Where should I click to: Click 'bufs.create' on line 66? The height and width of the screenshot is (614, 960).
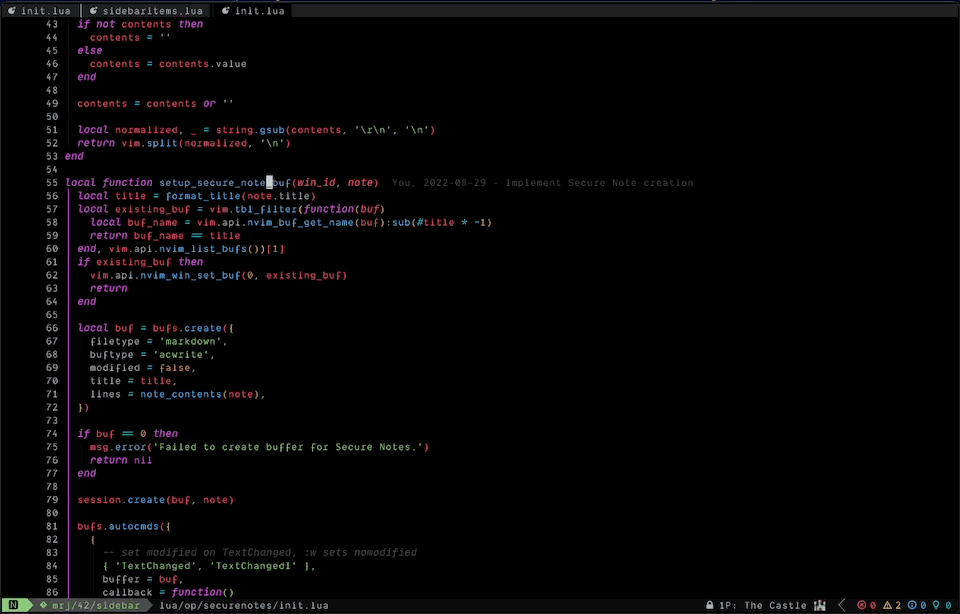click(x=187, y=328)
